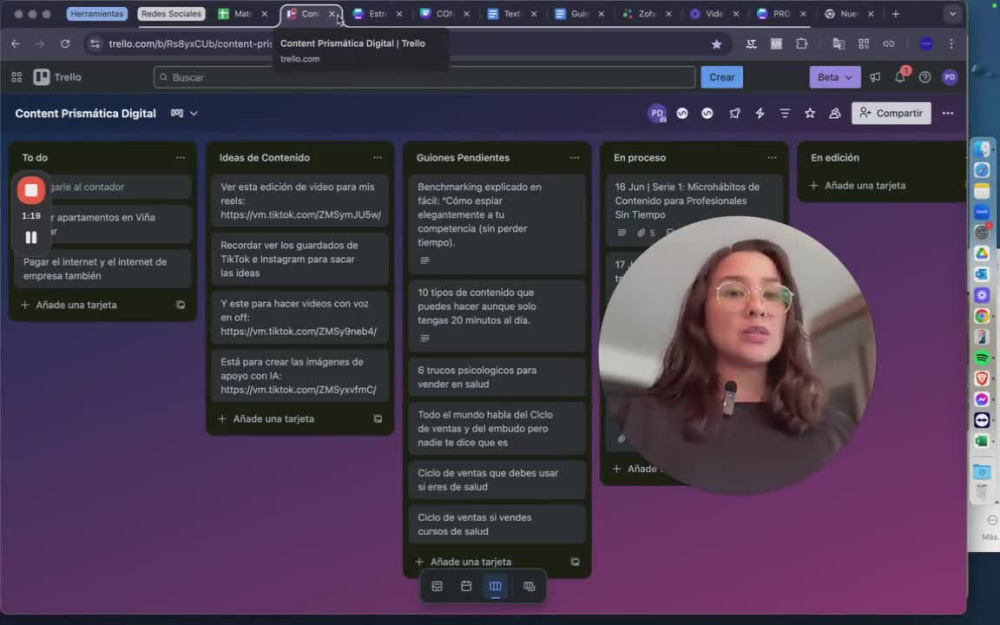Open the board view switcher chevron

pos(194,114)
